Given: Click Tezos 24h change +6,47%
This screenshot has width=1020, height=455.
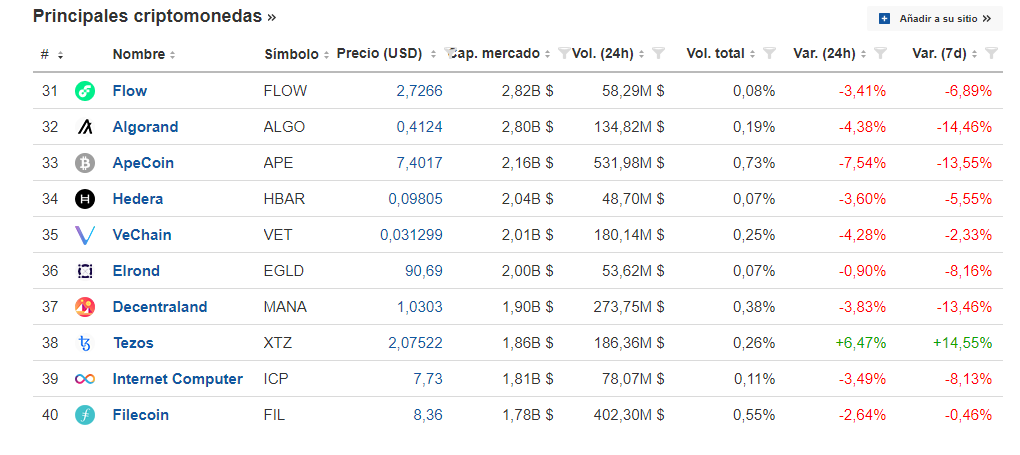Looking at the screenshot, I should point(860,343).
